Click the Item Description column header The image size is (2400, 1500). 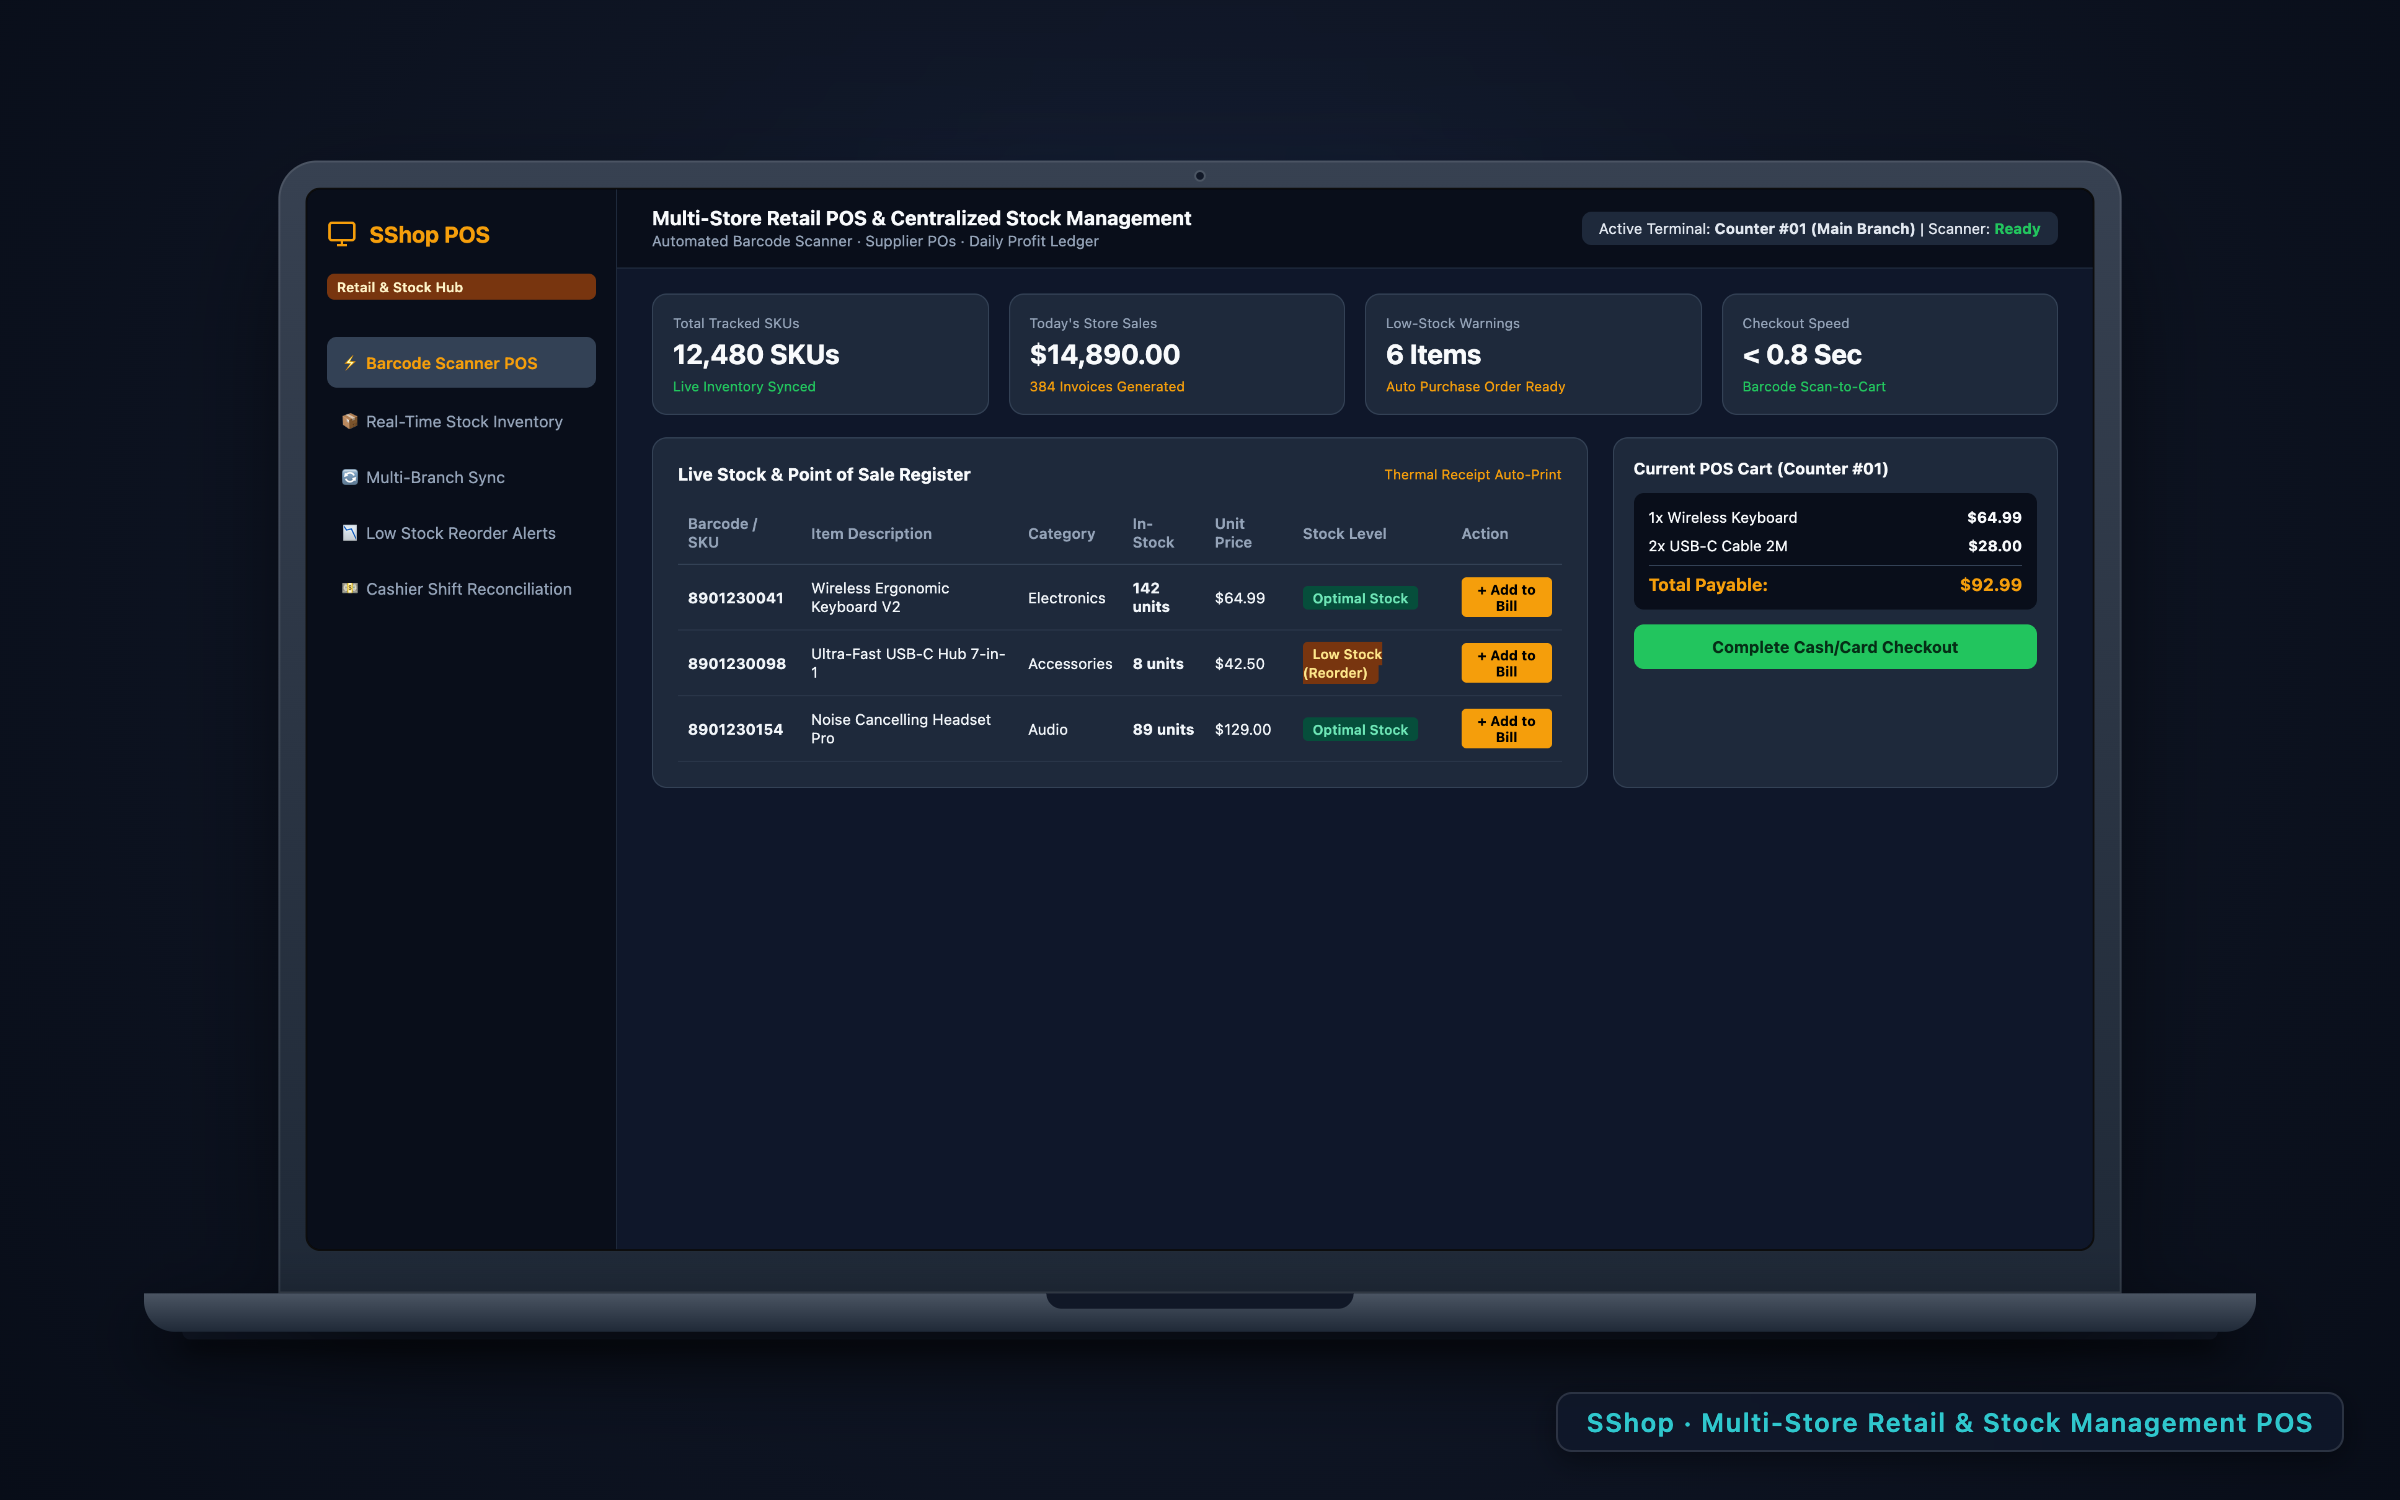coord(871,534)
